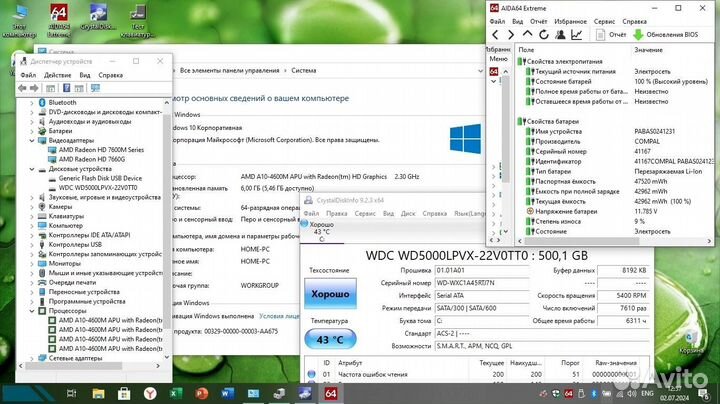Open the AIDA64 user profile icon

pyautogui.click(x=560, y=35)
